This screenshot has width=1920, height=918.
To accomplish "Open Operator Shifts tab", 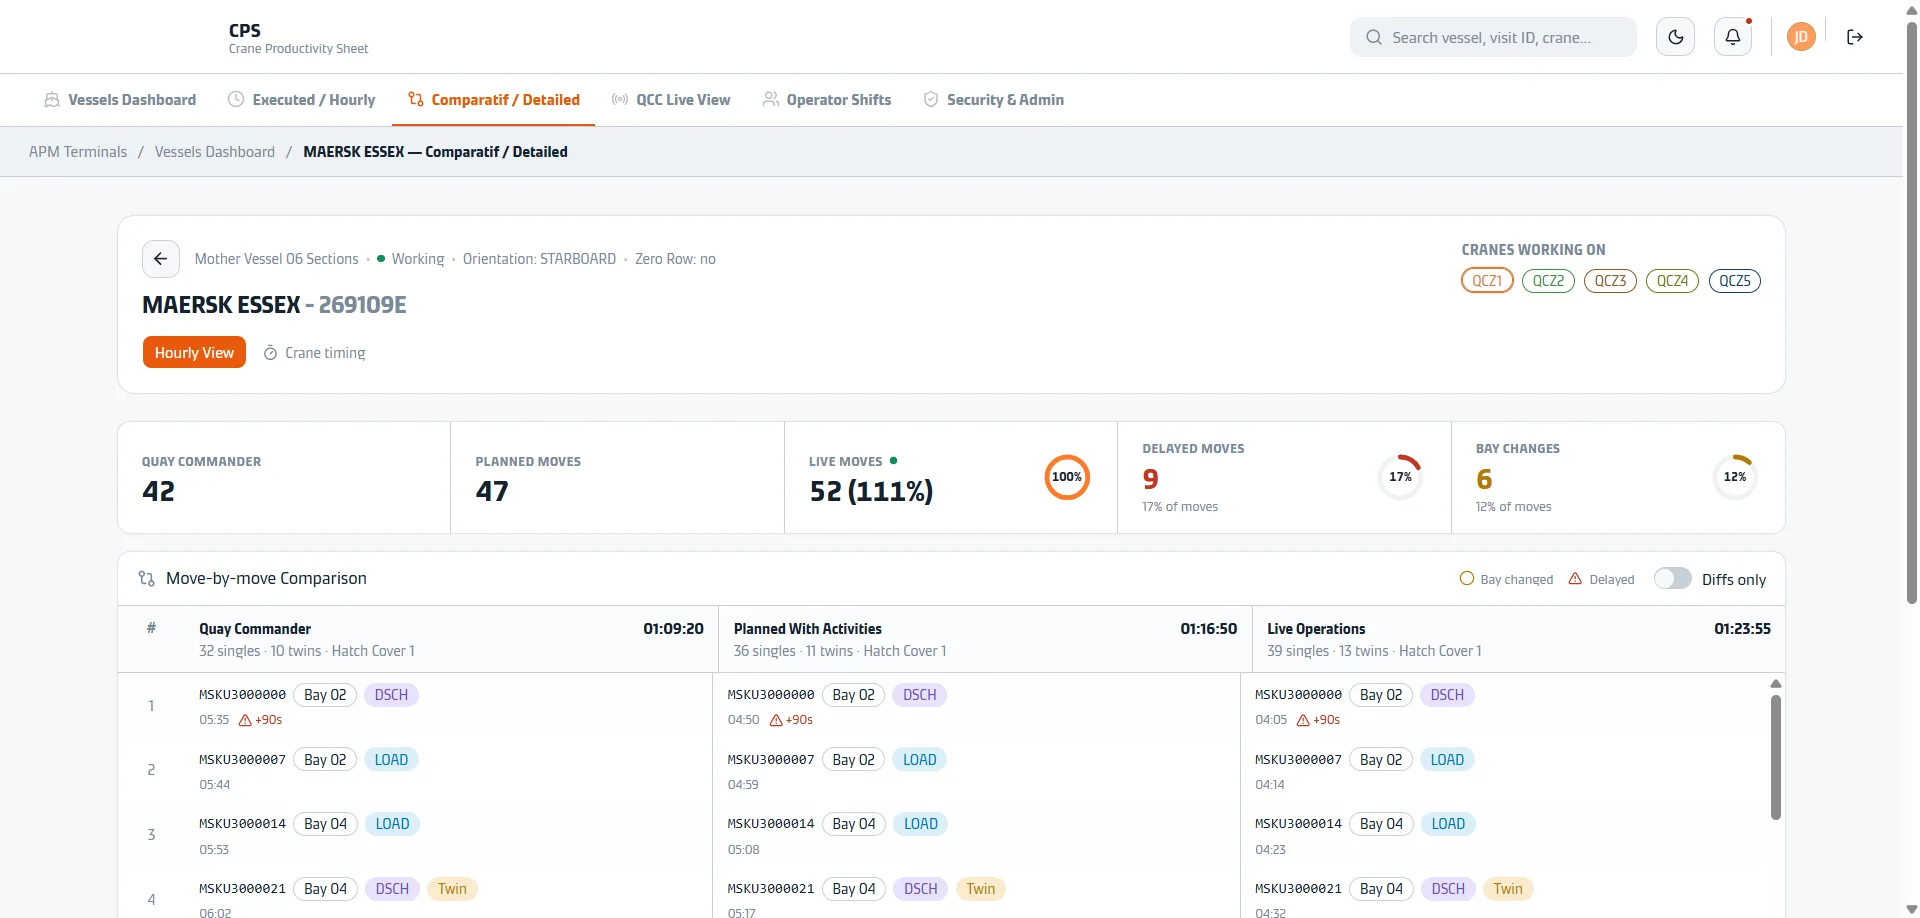I will [x=827, y=100].
